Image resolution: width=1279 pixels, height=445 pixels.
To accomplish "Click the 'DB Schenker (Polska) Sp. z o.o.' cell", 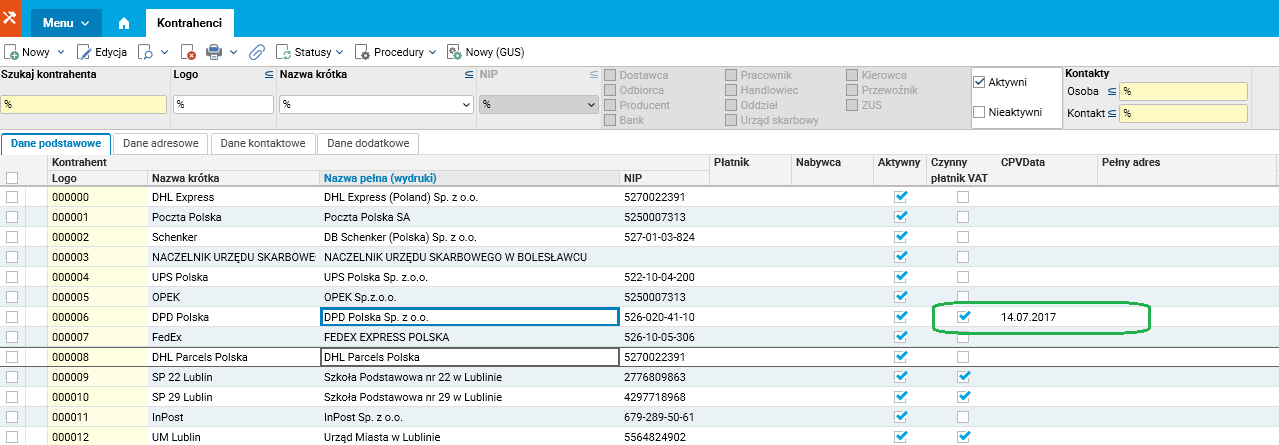I will pyautogui.click(x=470, y=237).
